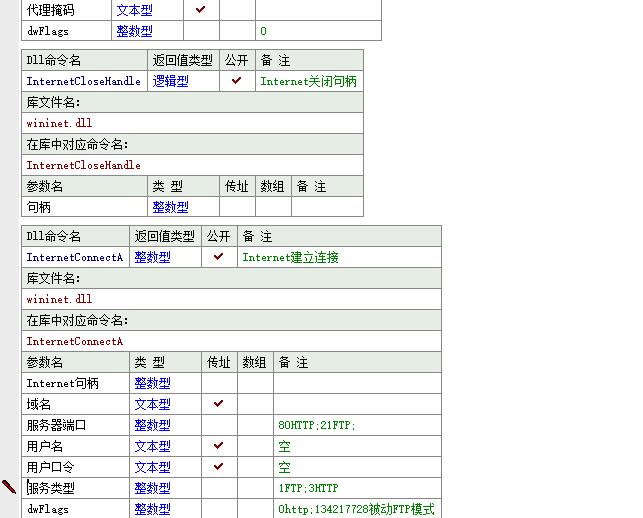Select 逻辑型 return type of InternetCloseHandle
Image resolution: width=643 pixels, height=518 pixels.
[170, 82]
